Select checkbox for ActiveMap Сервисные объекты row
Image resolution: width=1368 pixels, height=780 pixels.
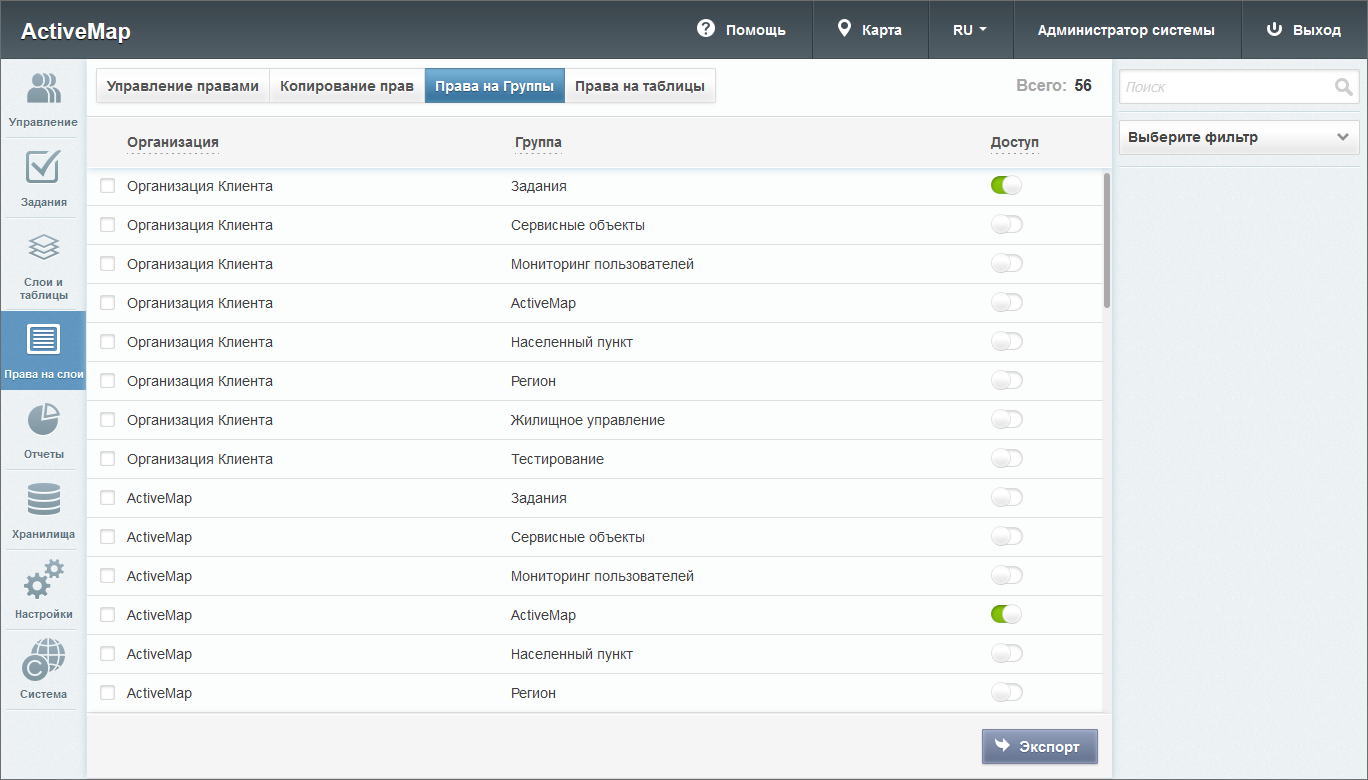click(x=108, y=537)
